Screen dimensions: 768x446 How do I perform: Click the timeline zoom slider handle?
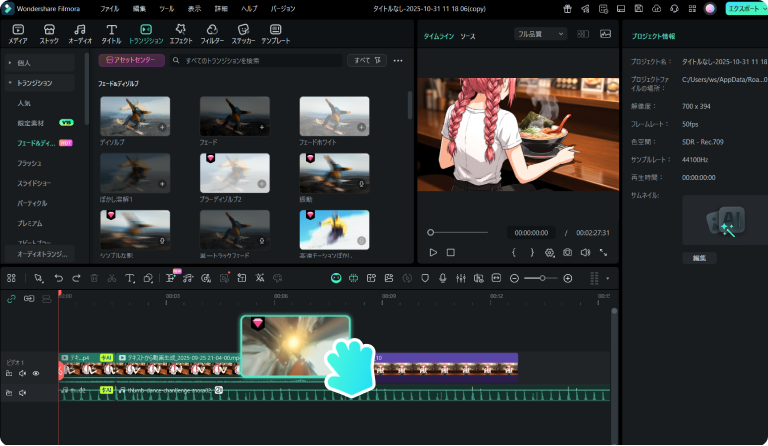coord(541,278)
